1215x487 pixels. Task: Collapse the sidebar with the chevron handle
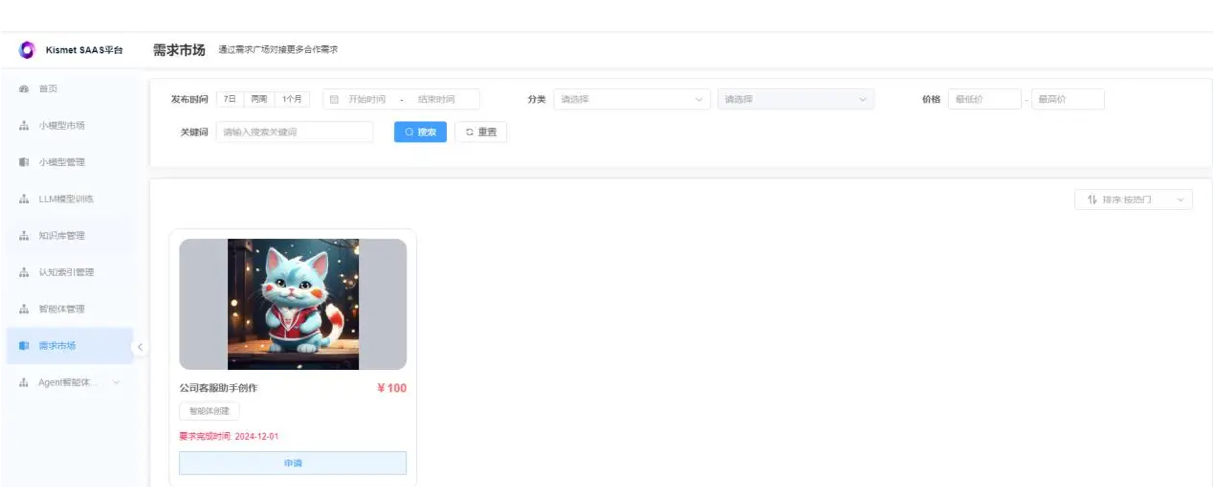click(140, 347)
